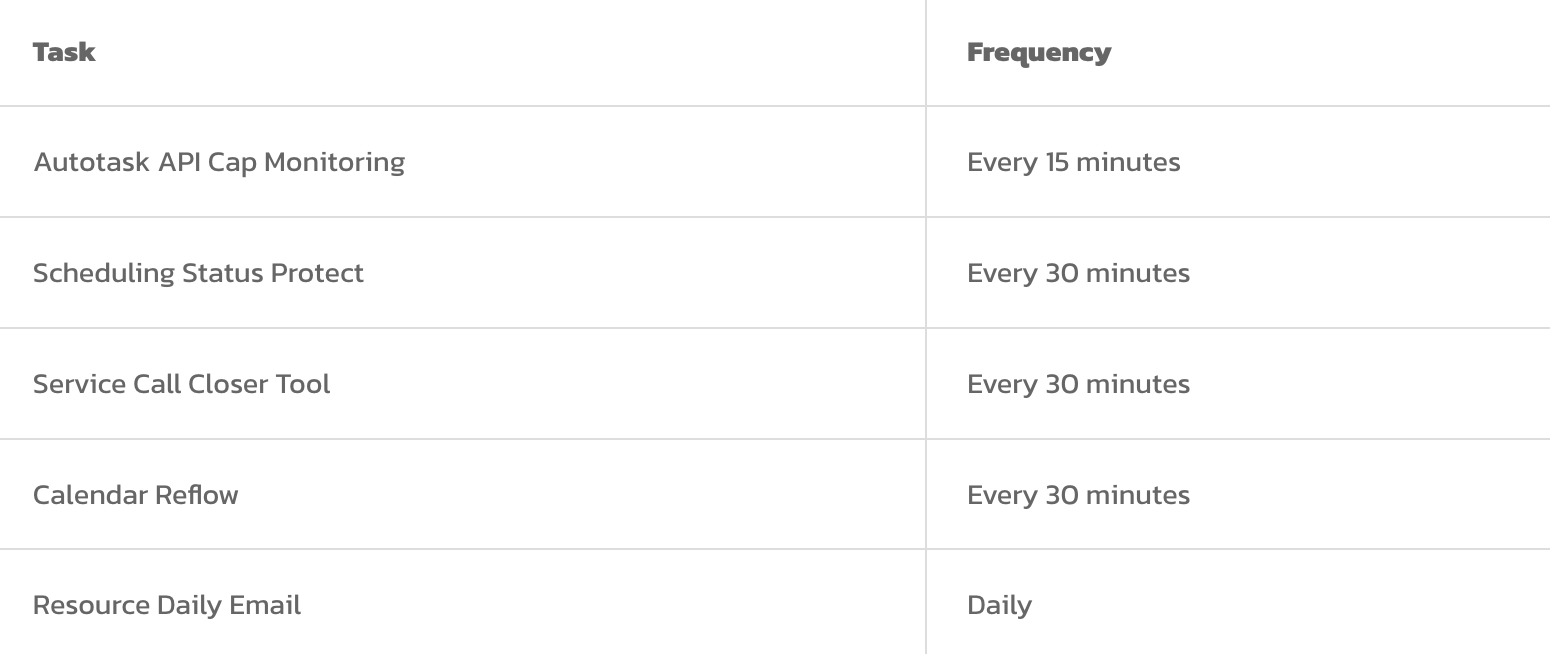Image resolution: width=1550 pixels, height=654 pixels.
Task: Select the Scheduling Status Protect task
Action: [x=198, y=273]
